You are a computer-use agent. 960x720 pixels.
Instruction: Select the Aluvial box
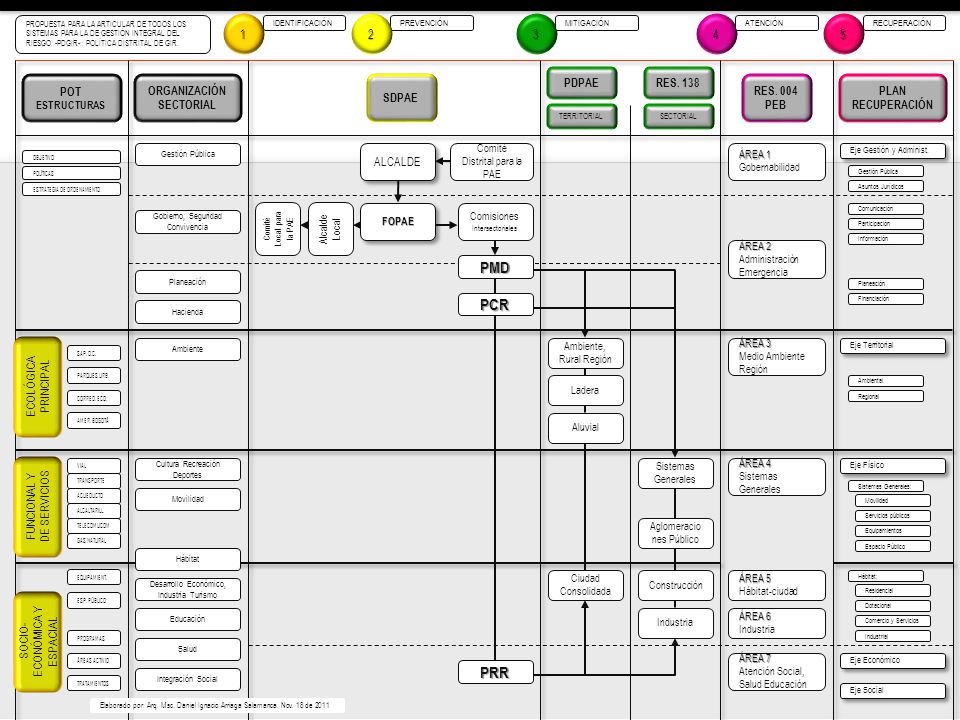[x=585, y=428]
